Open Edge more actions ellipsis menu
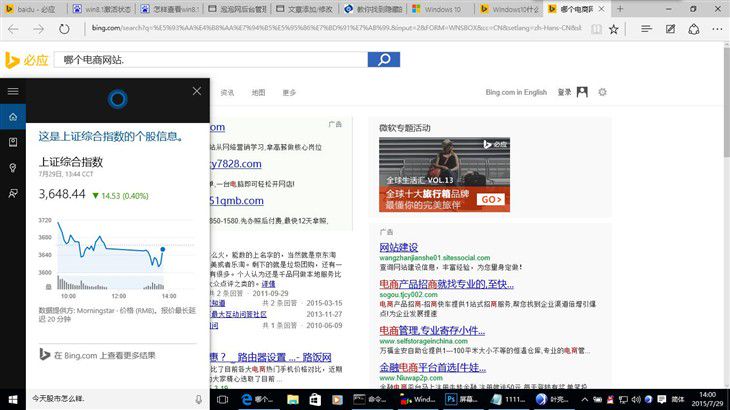Screen dimensions: 730x410 [x=717, y=29]
